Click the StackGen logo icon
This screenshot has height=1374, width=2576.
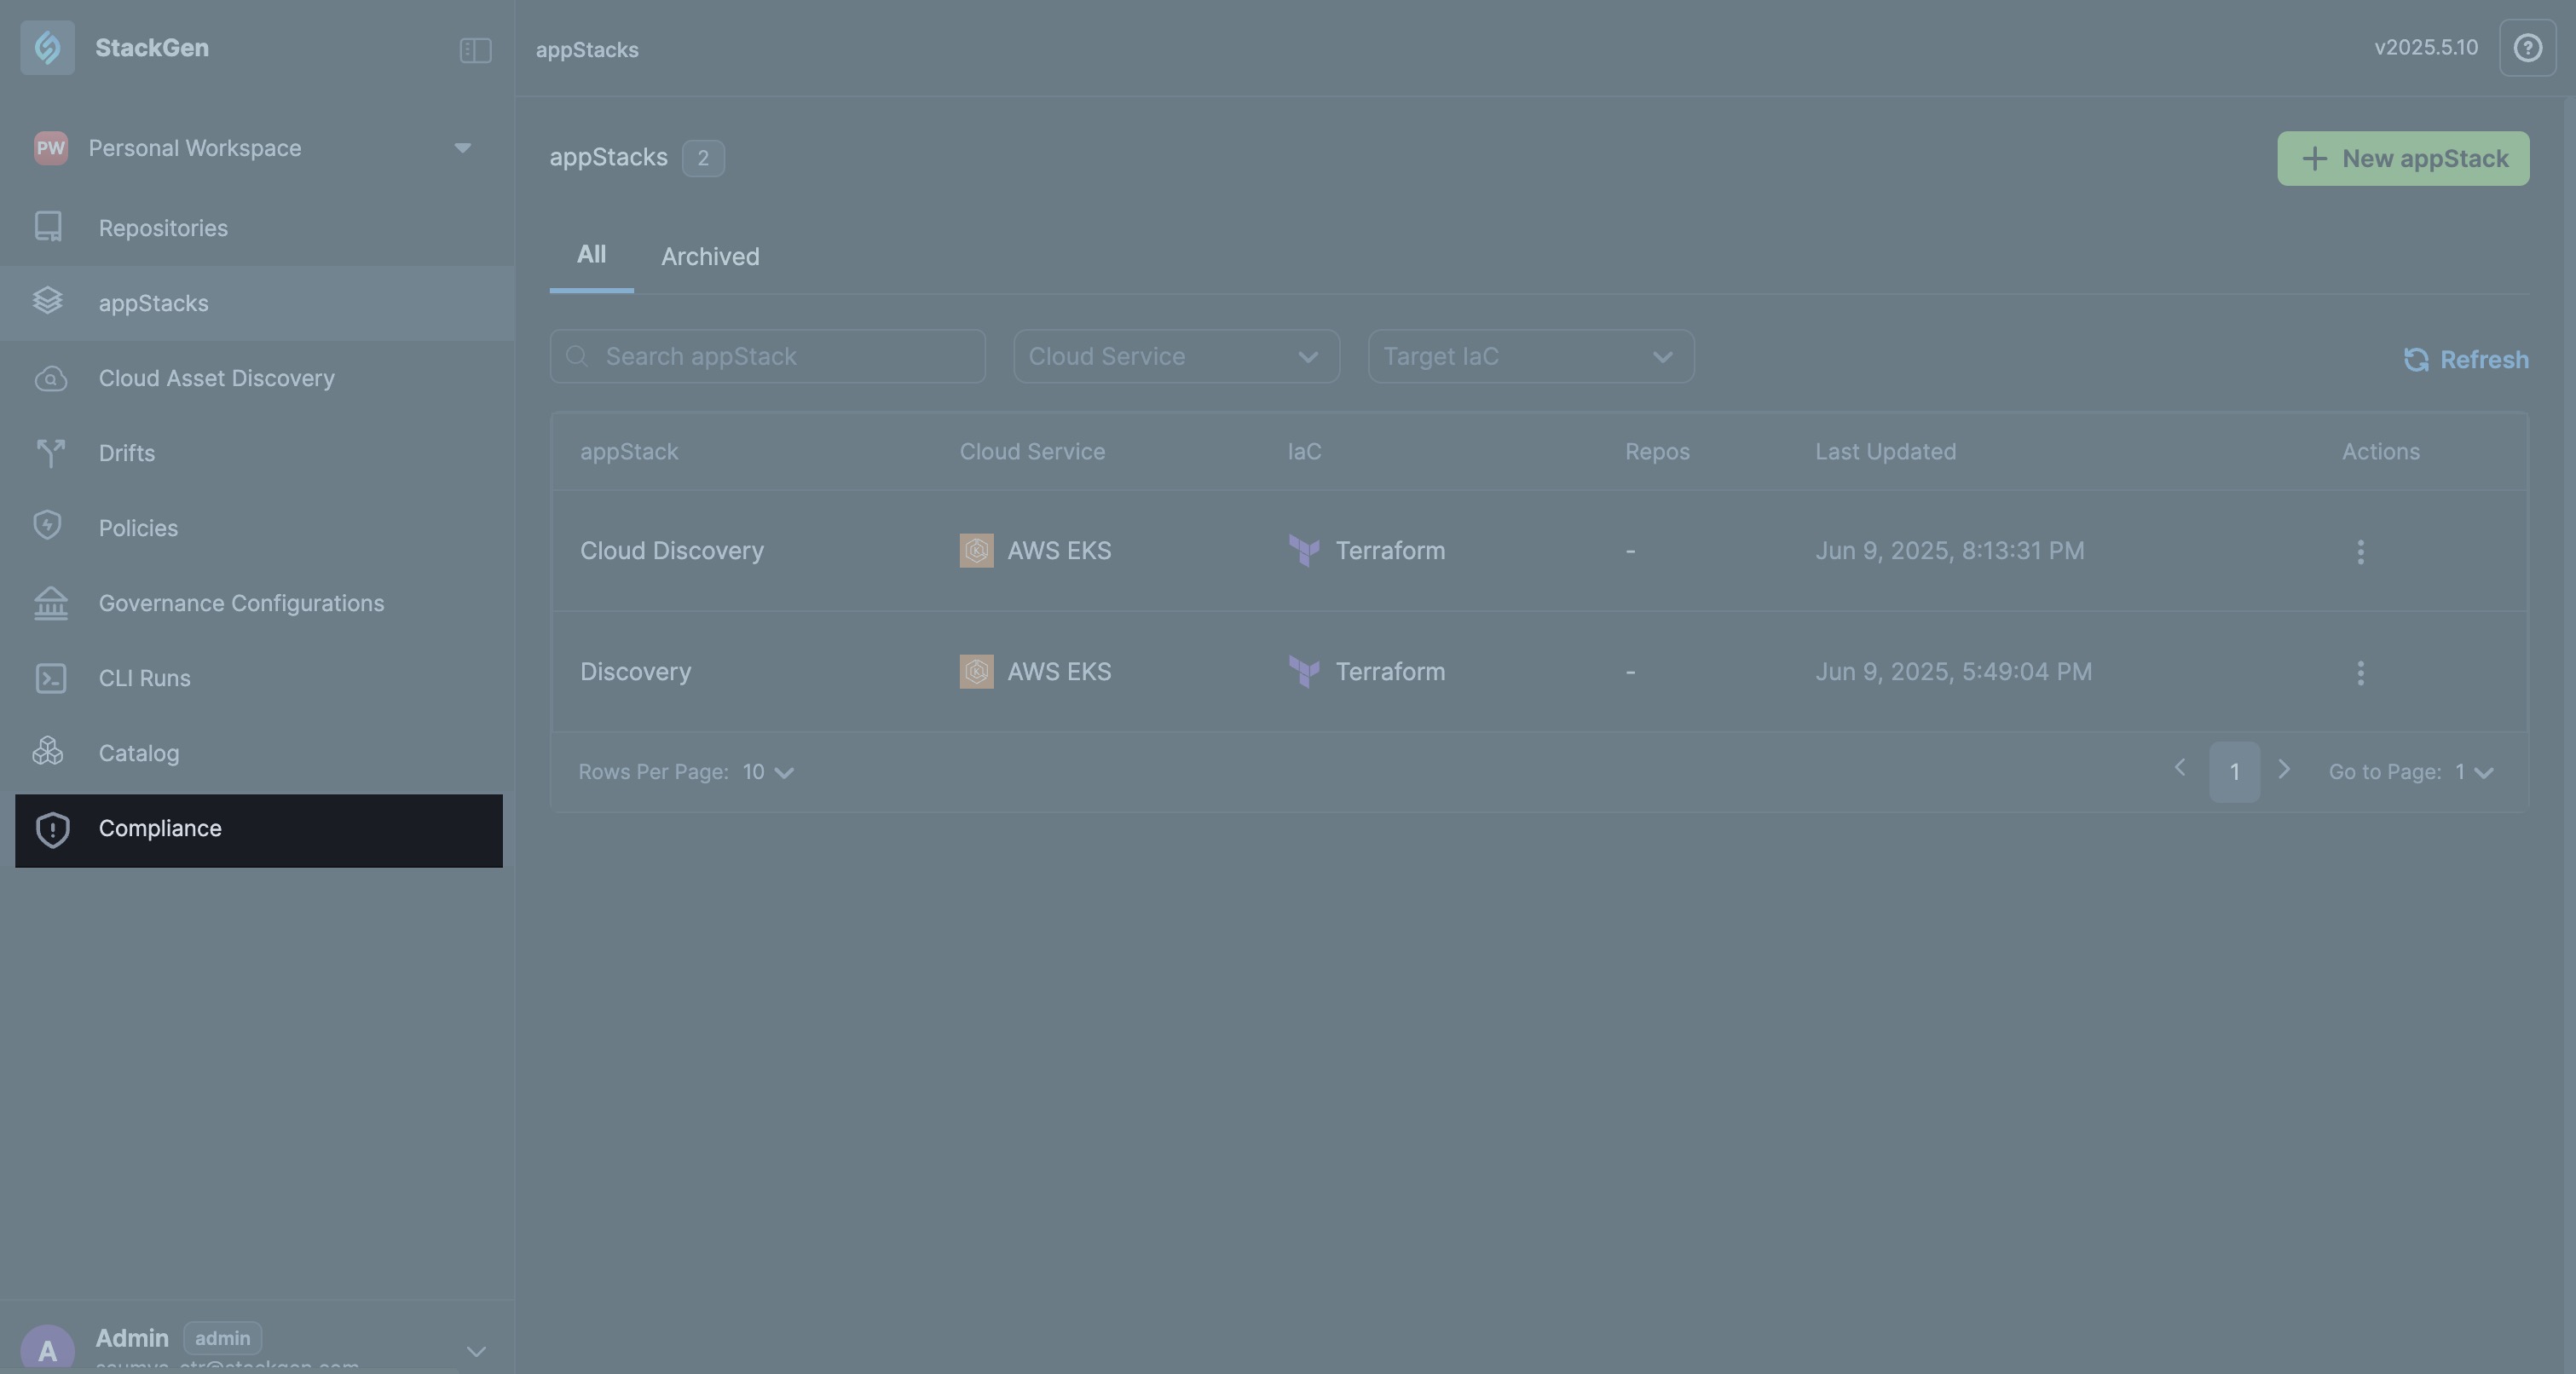click(x=47, y=47)
